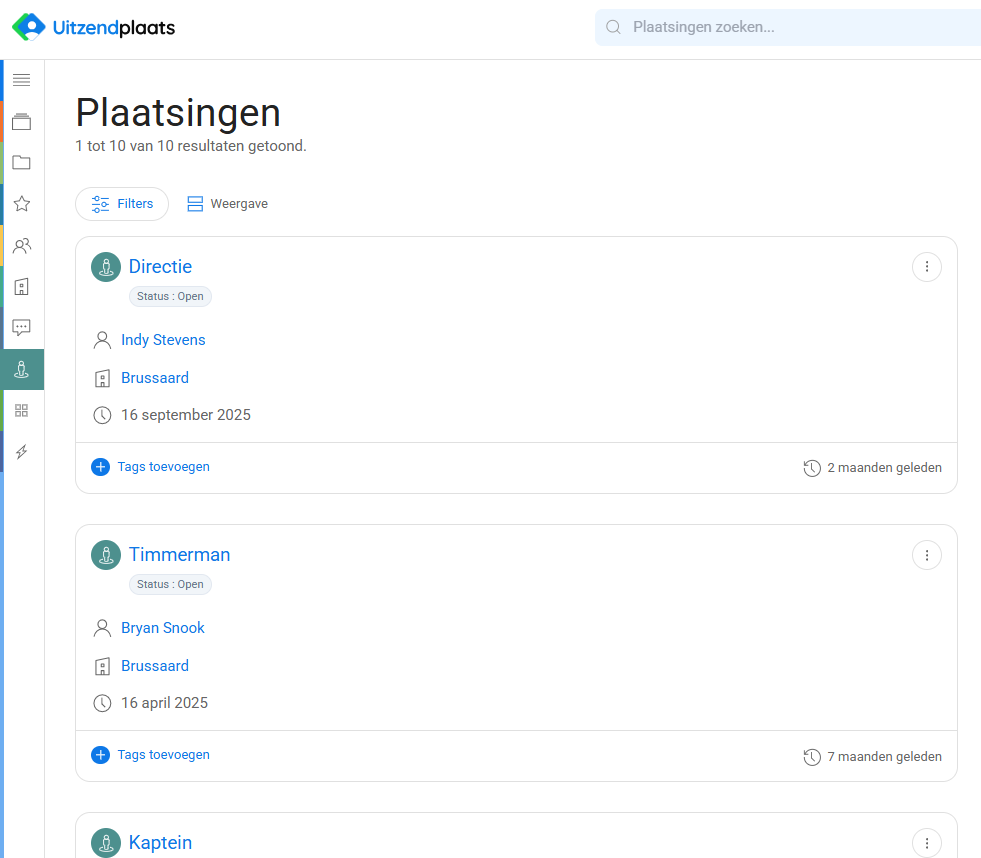Click the building icon in the sidebar
981x858 pixels.
(22, 287)
